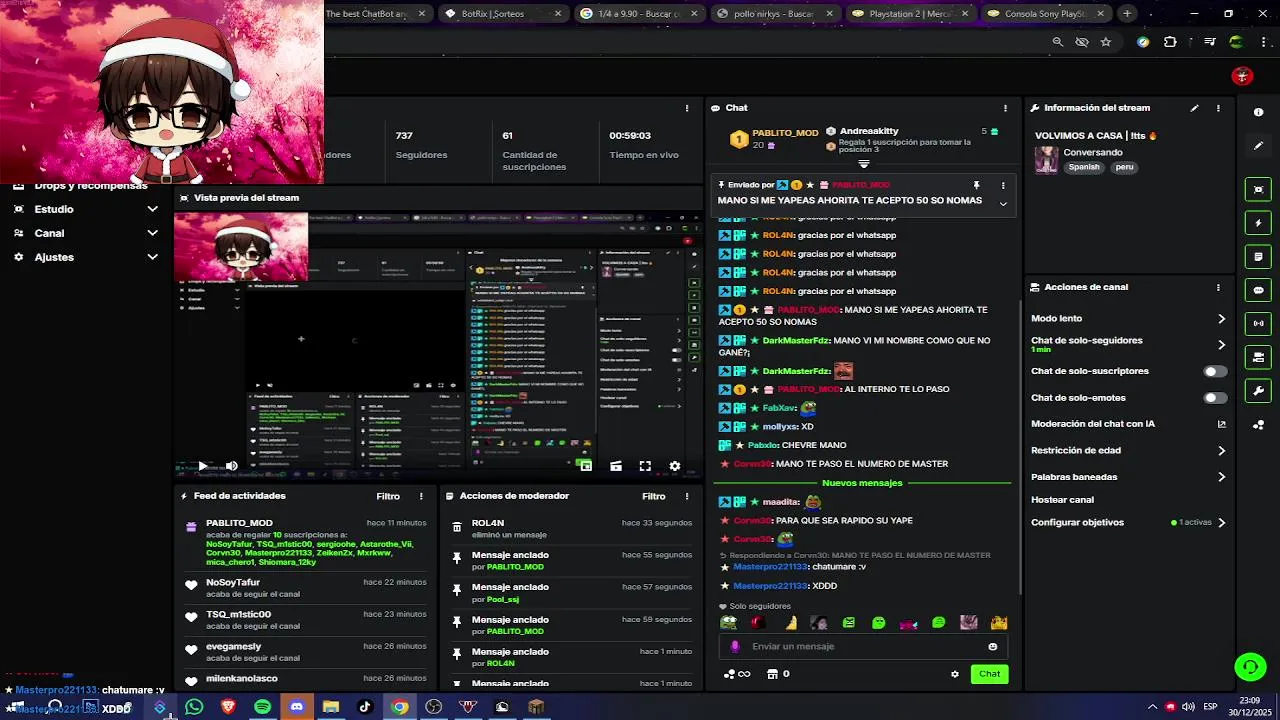Toggle the channel actions sidebar icon

[x=1258, y=357]
